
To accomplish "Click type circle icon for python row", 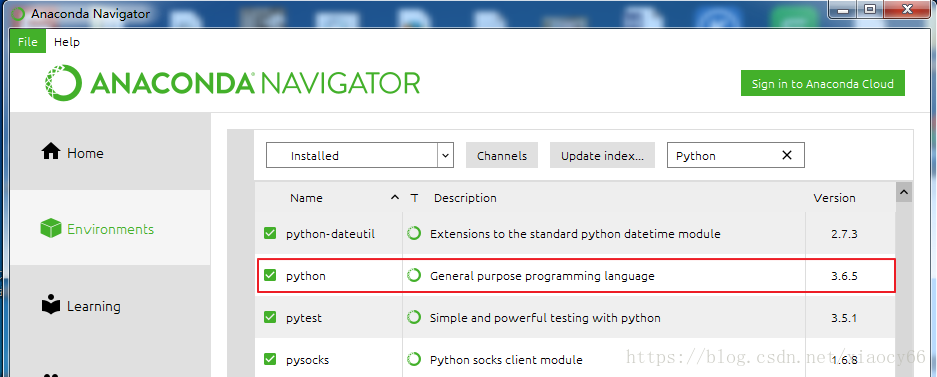I will (414, 275).
